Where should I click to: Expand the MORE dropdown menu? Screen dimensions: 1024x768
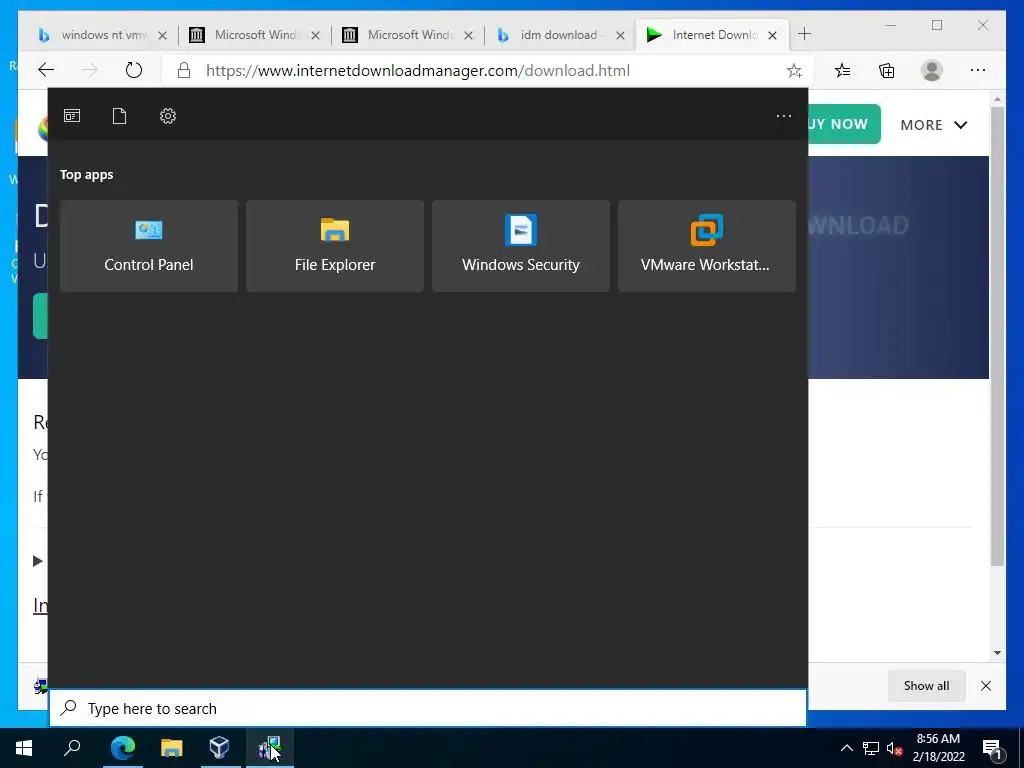934,125
